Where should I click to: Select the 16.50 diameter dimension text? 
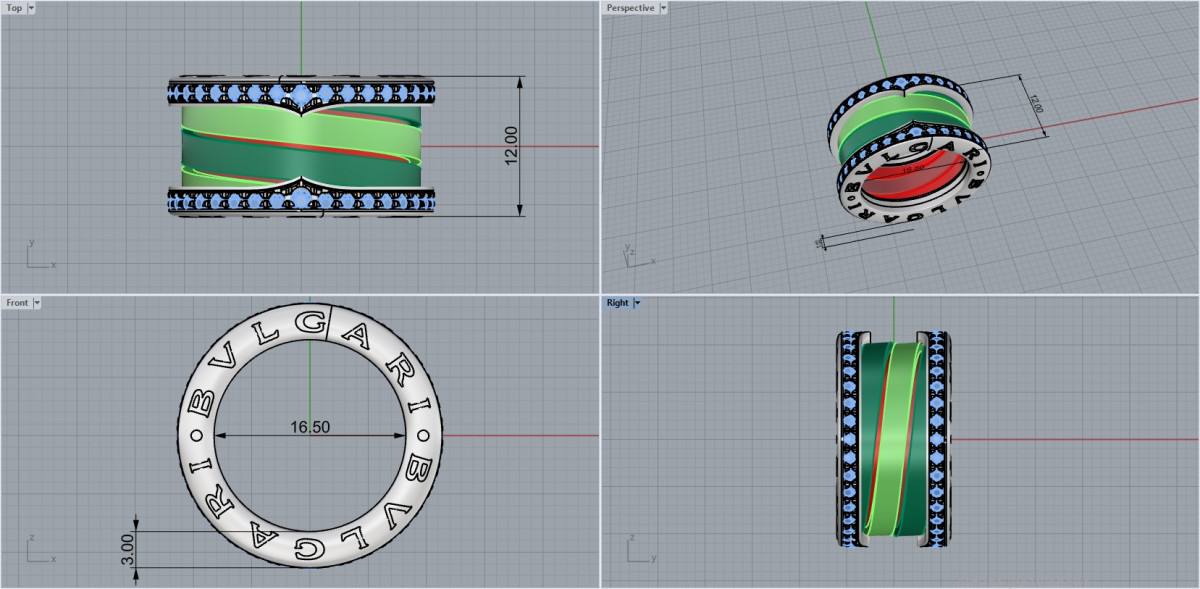(x=310, y=427)
